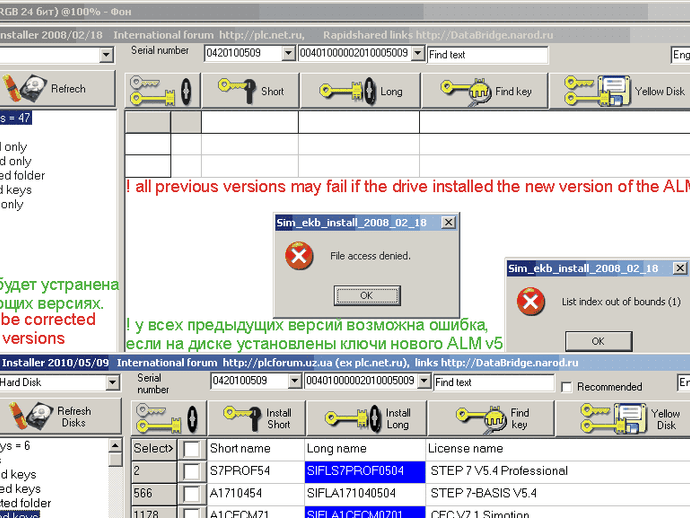The height and width of the screenshot is (518, 690).
Task: Click the Find text field in upper window
Action: (x=488, y=55)
